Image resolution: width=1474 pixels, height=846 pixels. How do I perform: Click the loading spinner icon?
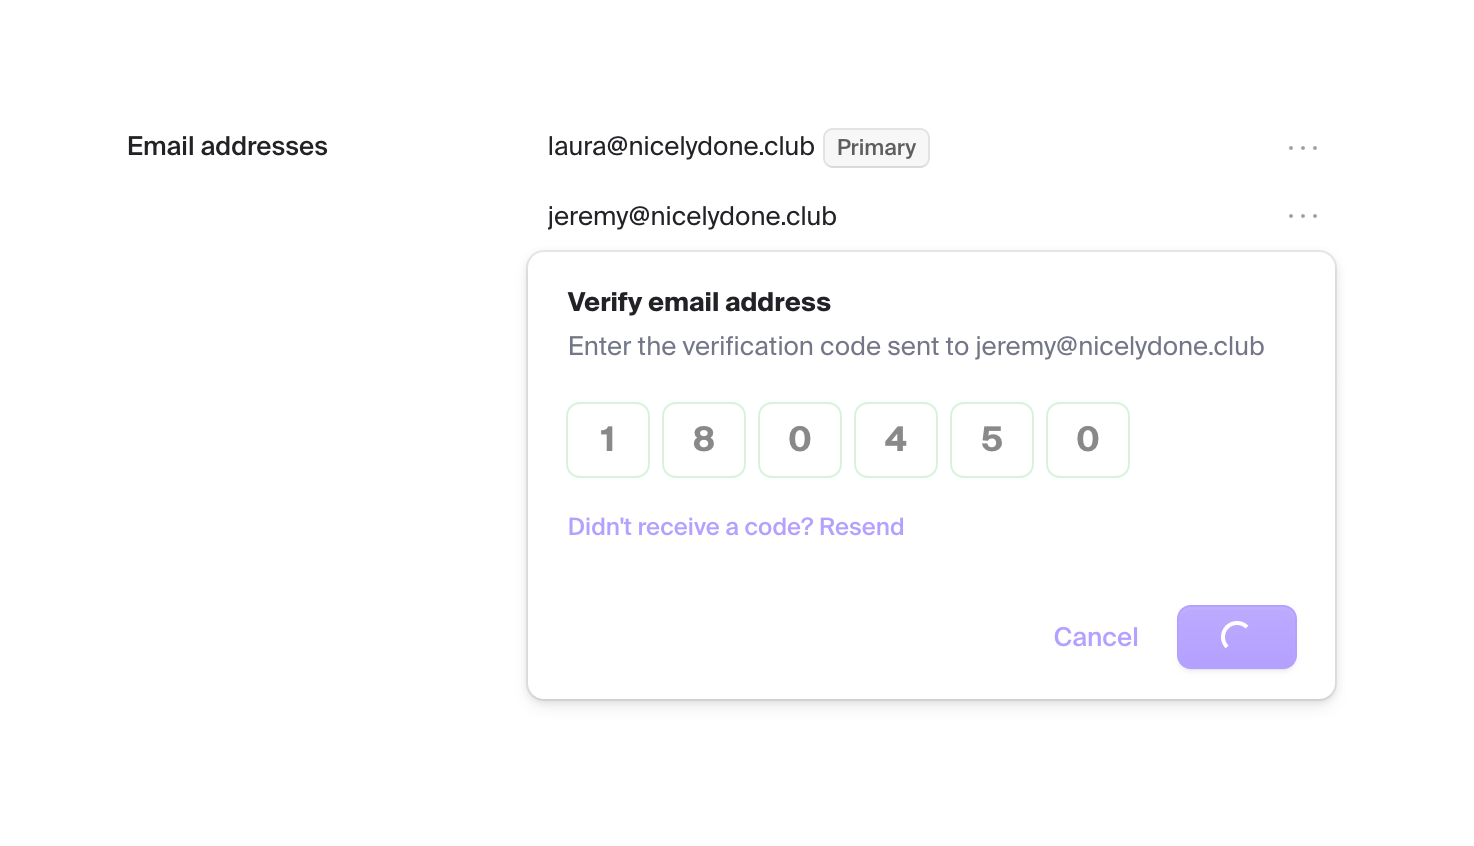1236,636
